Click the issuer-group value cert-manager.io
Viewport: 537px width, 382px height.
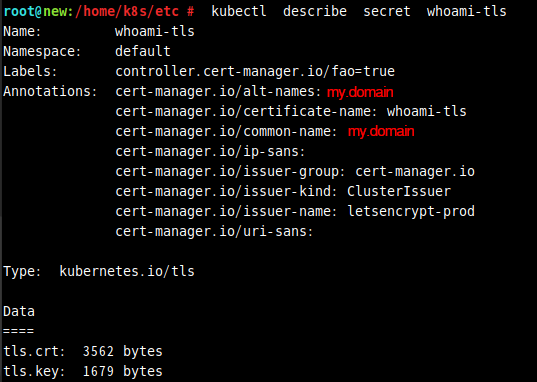[415, 171]
